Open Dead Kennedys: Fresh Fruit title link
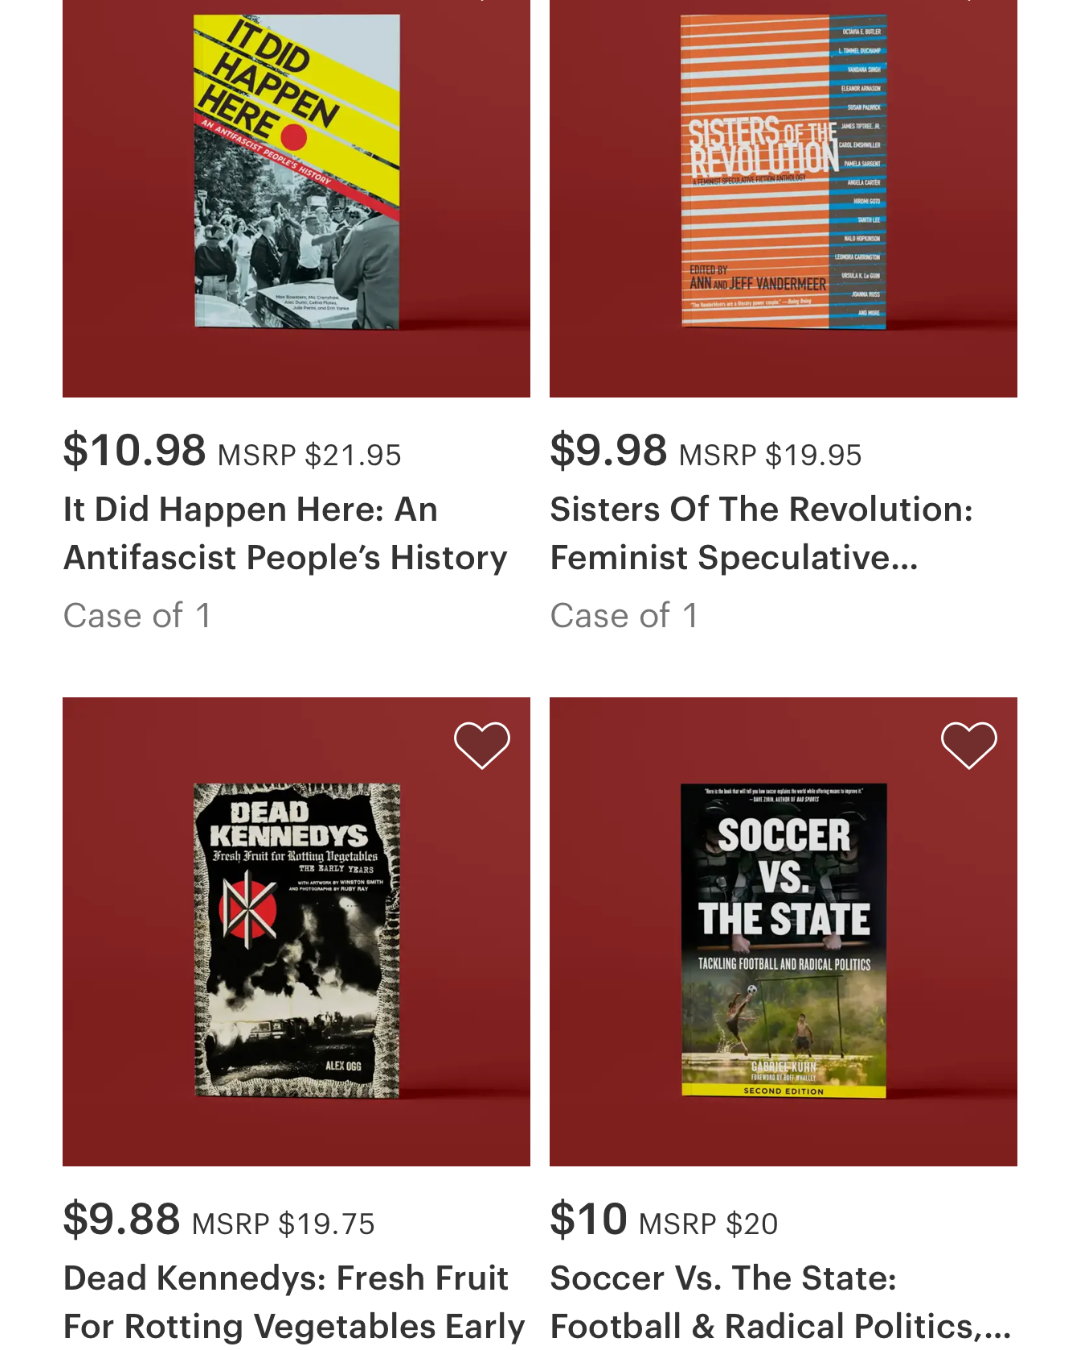The width and height of the screenshot is (1080, 1350). [x=293, y=1302]
